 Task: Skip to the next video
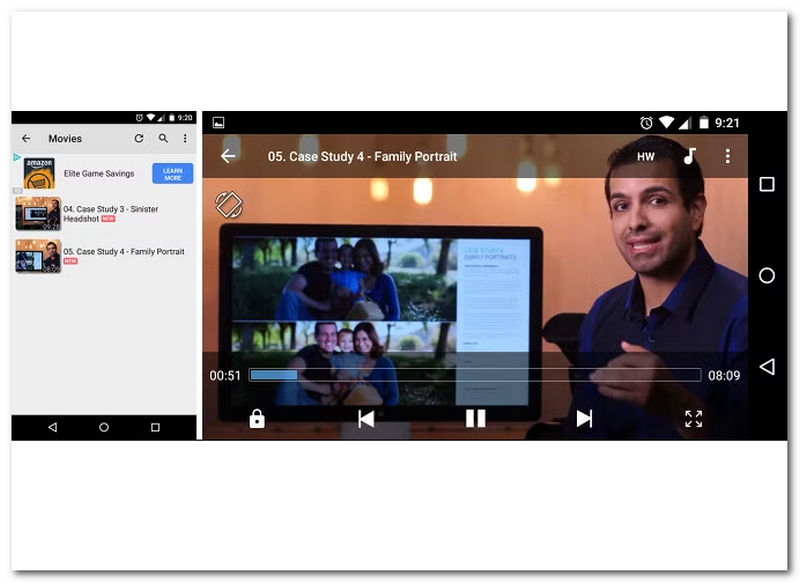[x=584, y=419]
